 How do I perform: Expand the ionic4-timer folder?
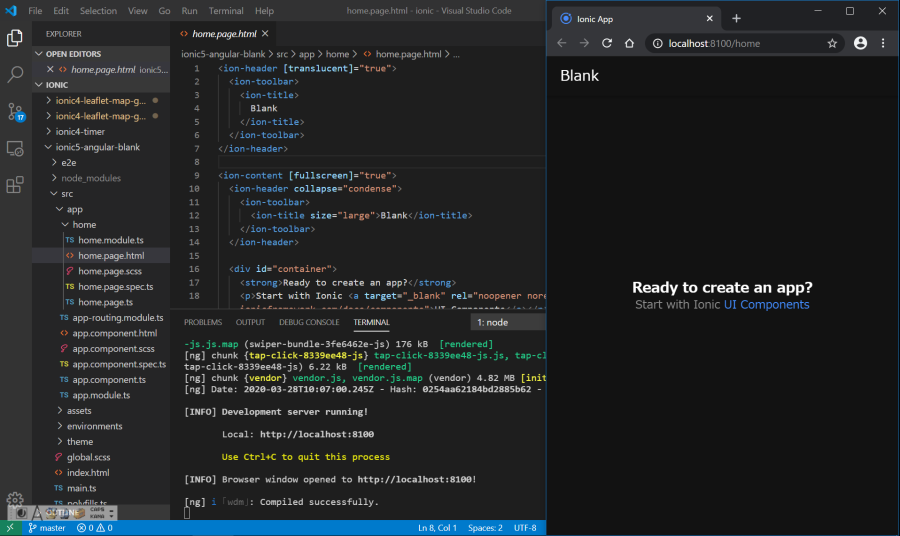[80, 131]
